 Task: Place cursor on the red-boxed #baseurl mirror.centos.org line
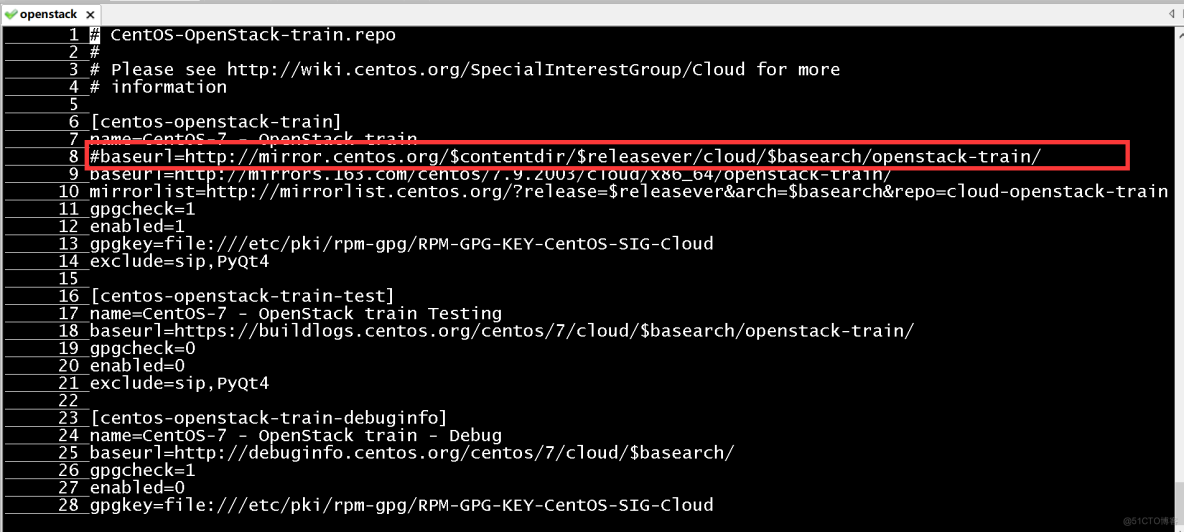tap(566, 155)
